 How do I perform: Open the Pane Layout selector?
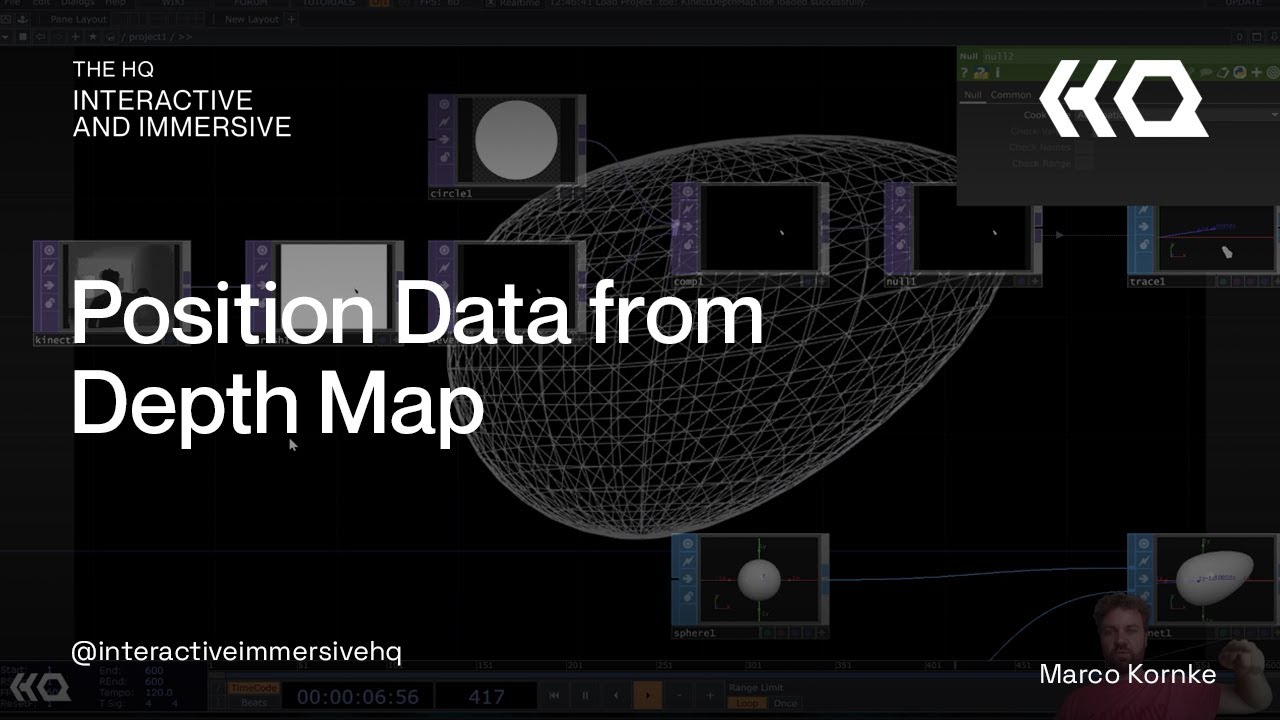click(x=79, y=19)
